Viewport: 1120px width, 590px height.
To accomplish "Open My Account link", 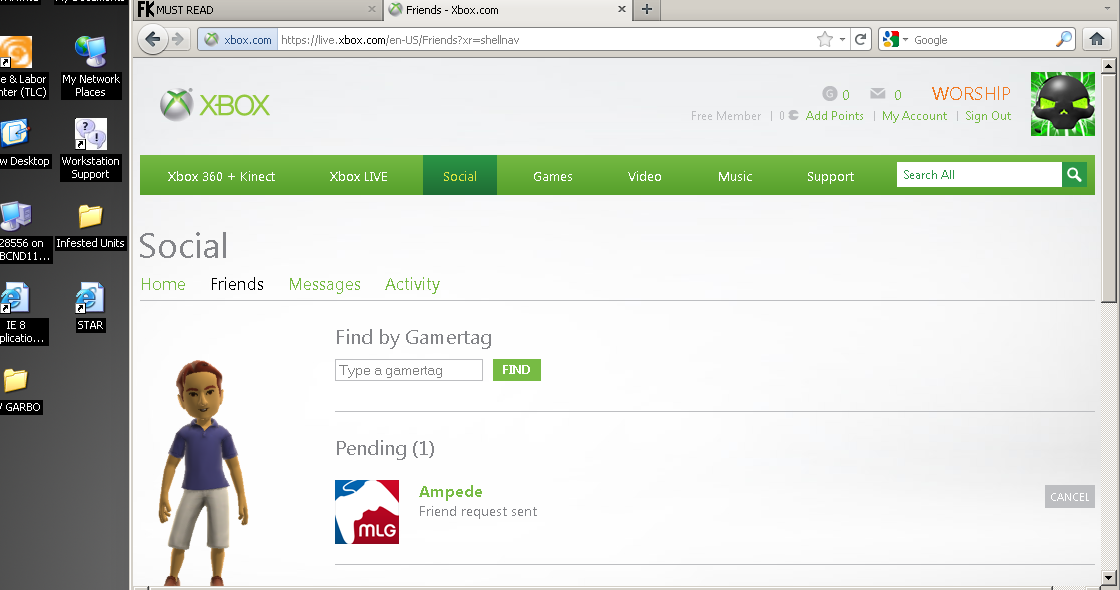I will click(914, 116).
